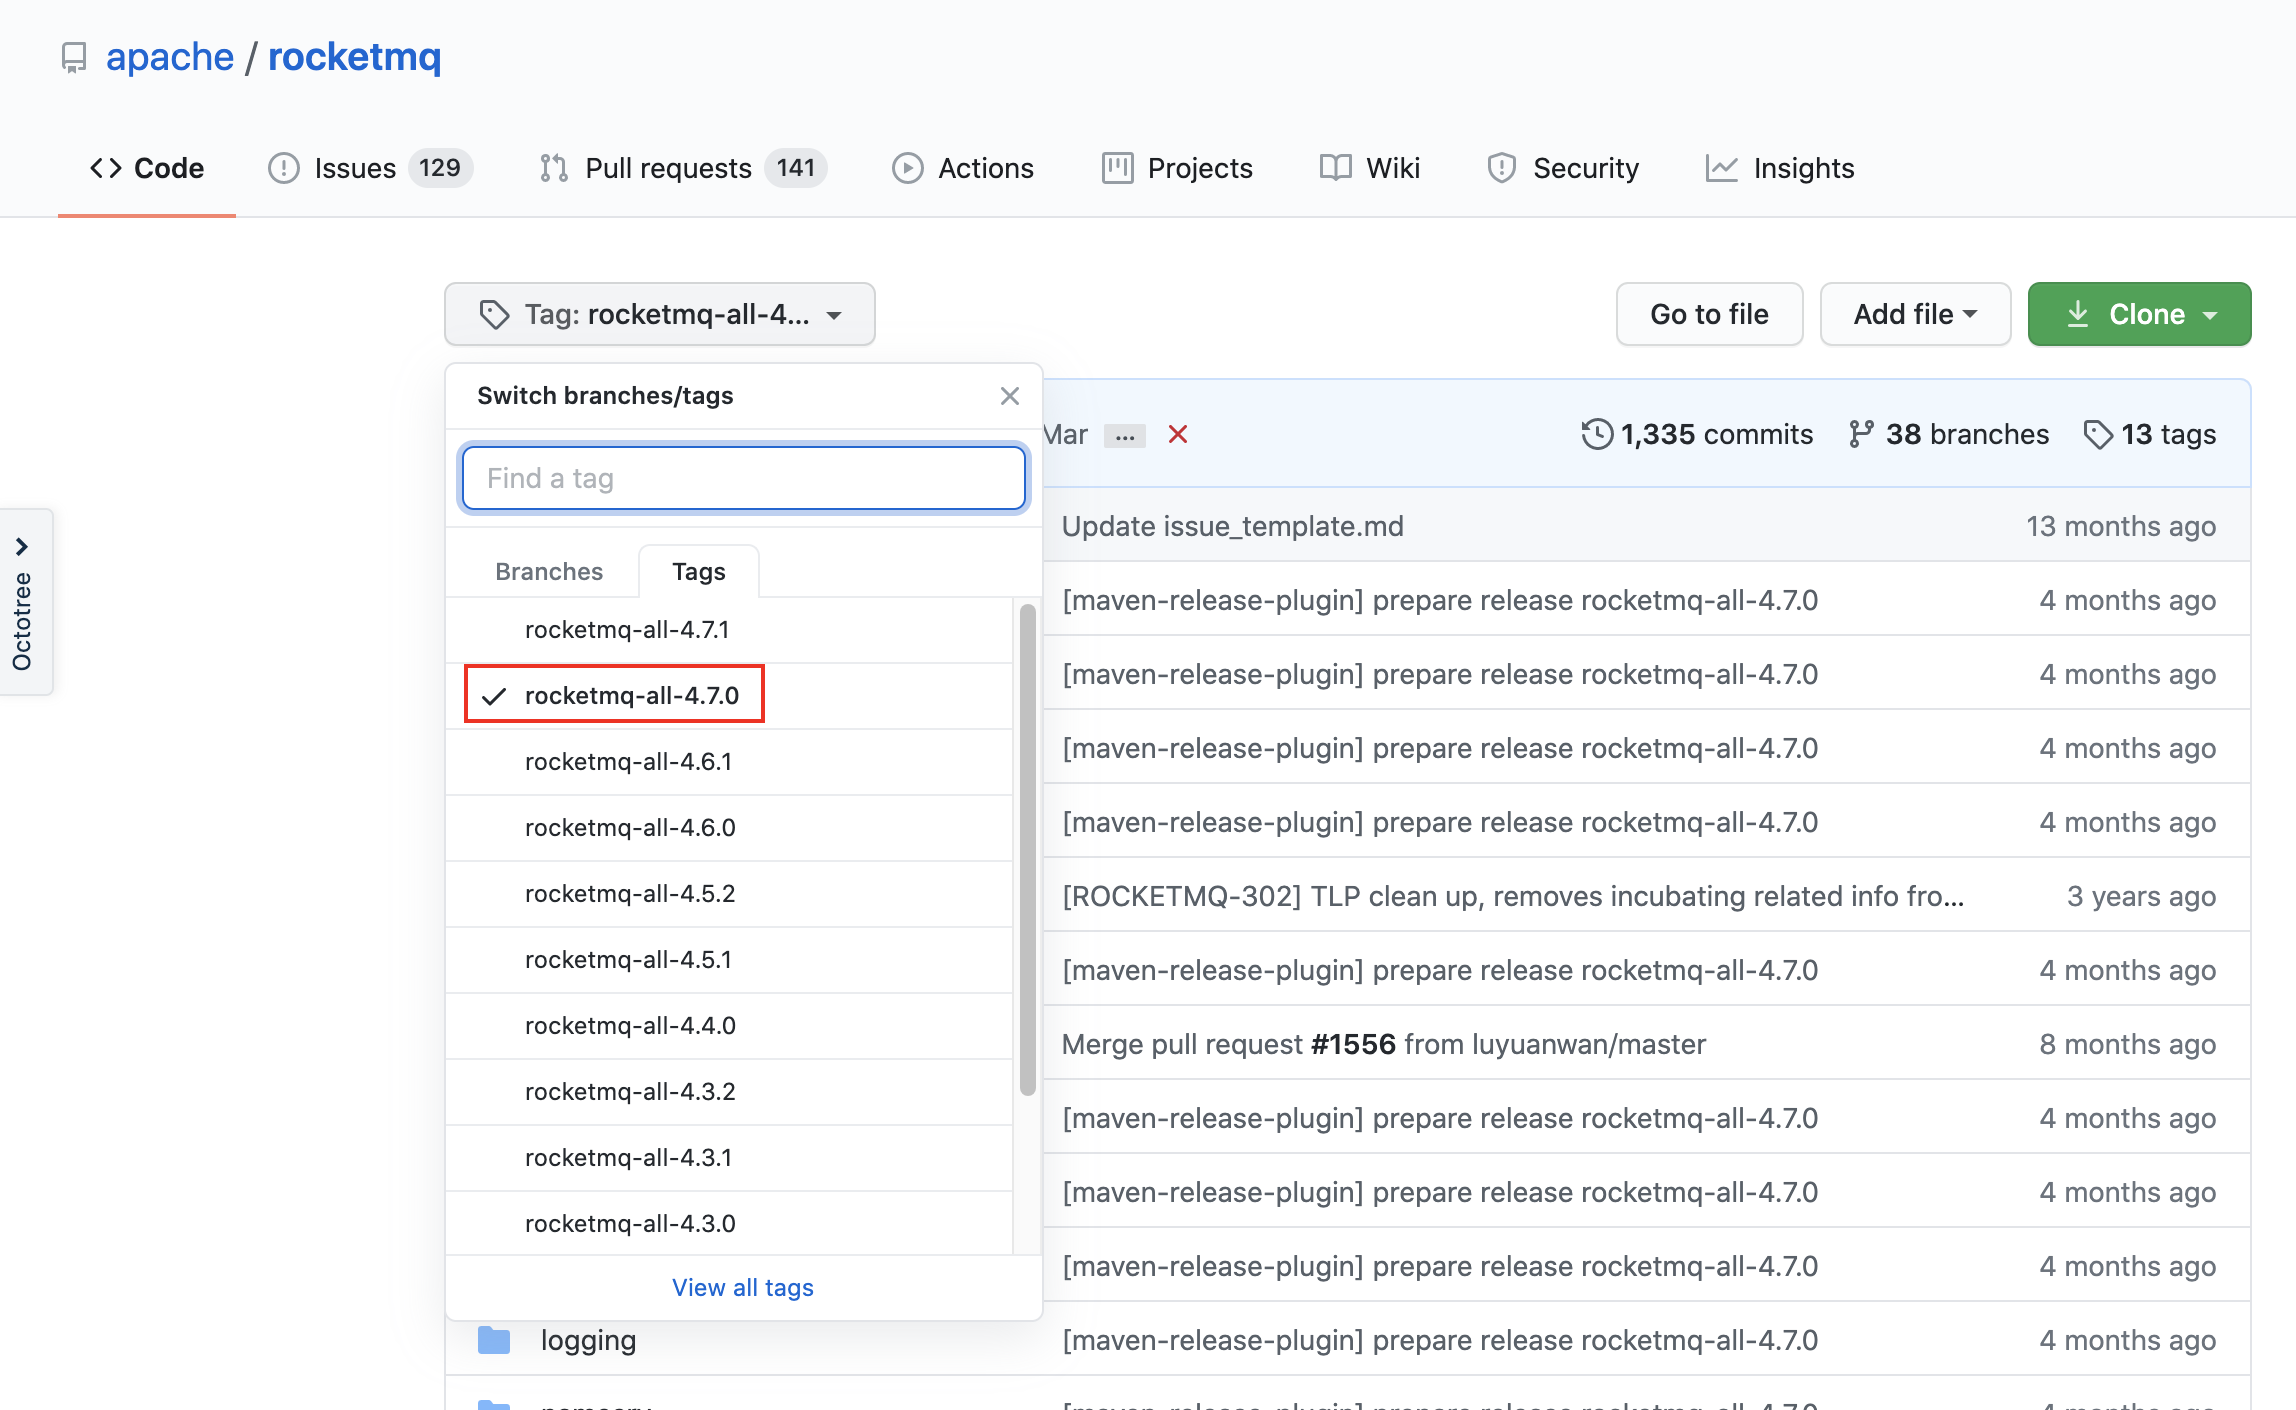The width and height of the screenshot is (2296, 1410).
Task: Focus the Find a tag input
Action: (x=744, y=478)
